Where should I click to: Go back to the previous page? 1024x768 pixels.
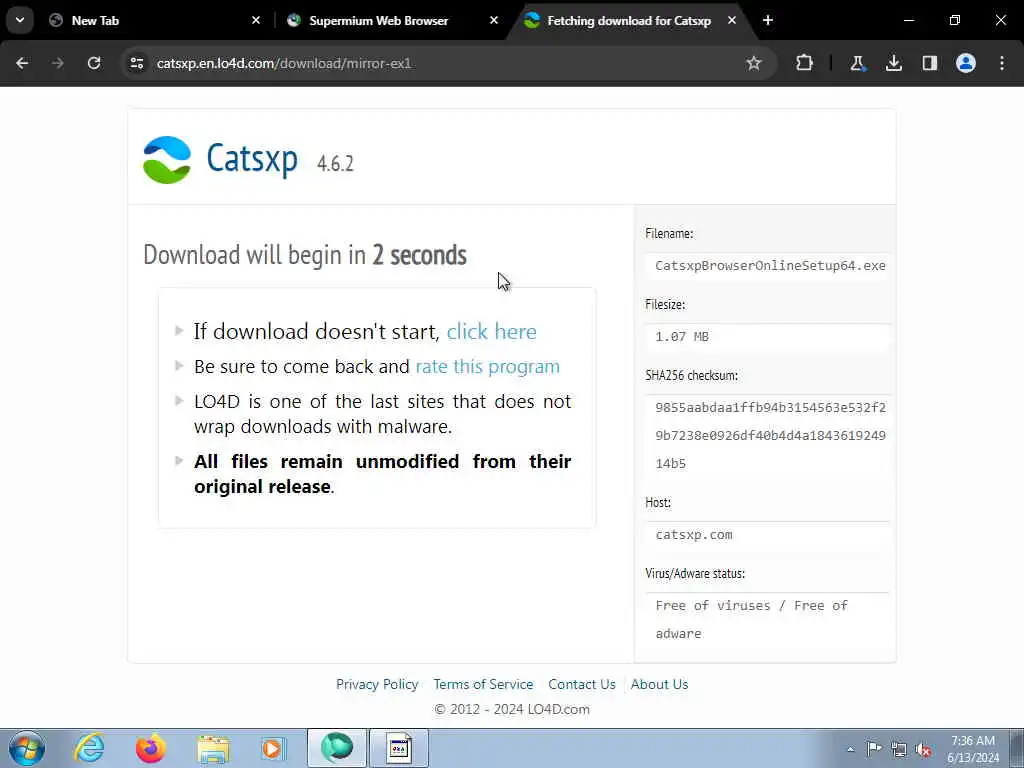tap(22, 63)
